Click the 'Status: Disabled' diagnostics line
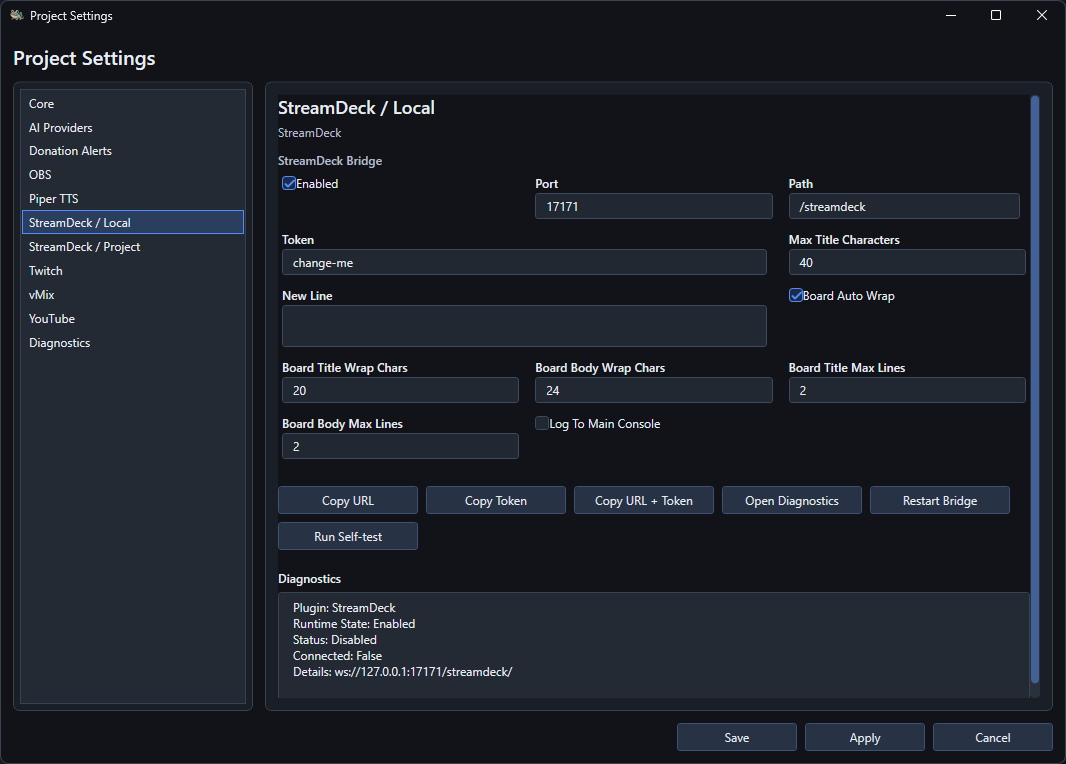This screenshot has height=764, width=1066. [x=334, y=640]
